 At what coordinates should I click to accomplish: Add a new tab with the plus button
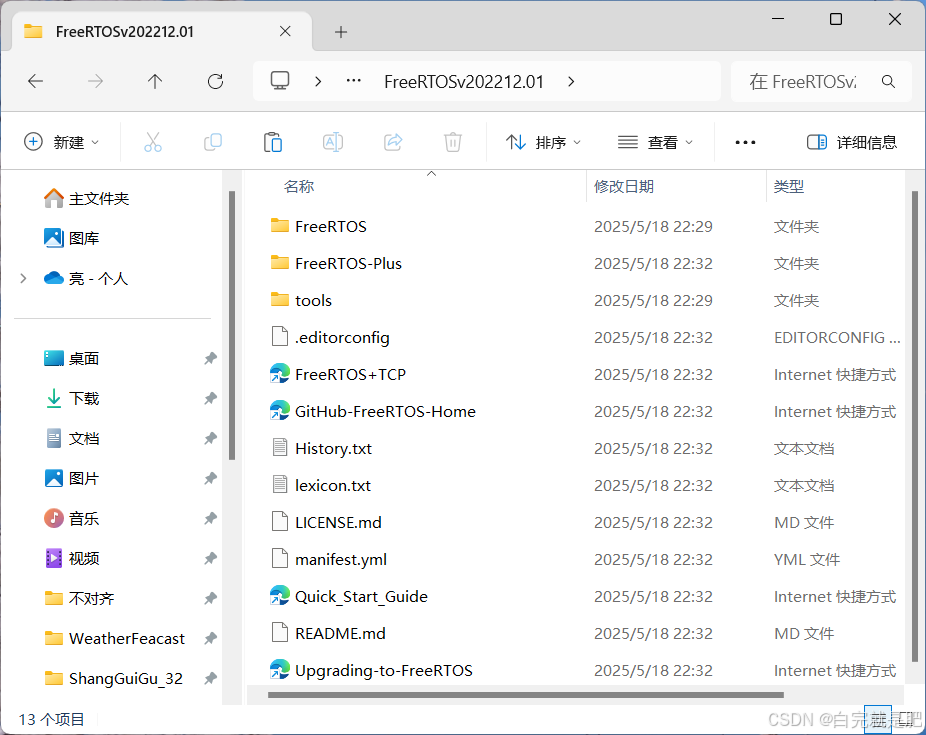tap(340, 32)
